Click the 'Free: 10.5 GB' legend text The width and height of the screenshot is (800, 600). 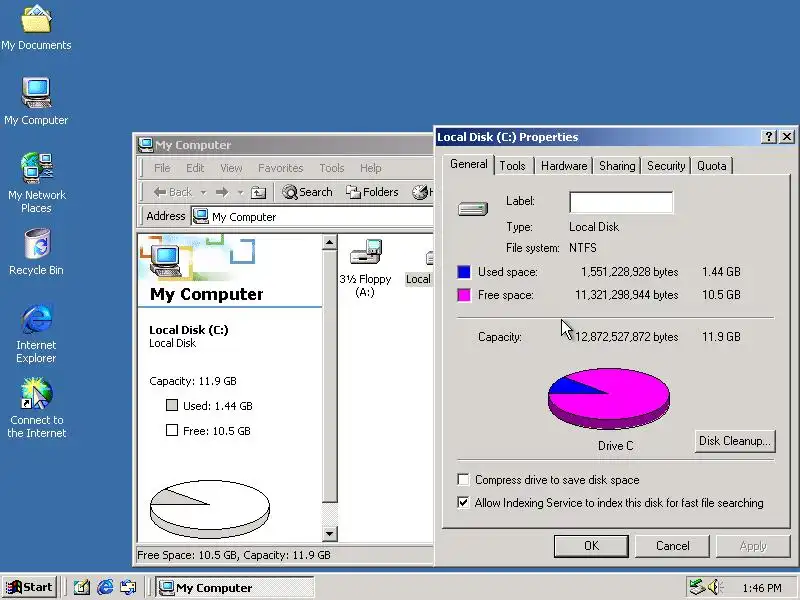[217, 431]
